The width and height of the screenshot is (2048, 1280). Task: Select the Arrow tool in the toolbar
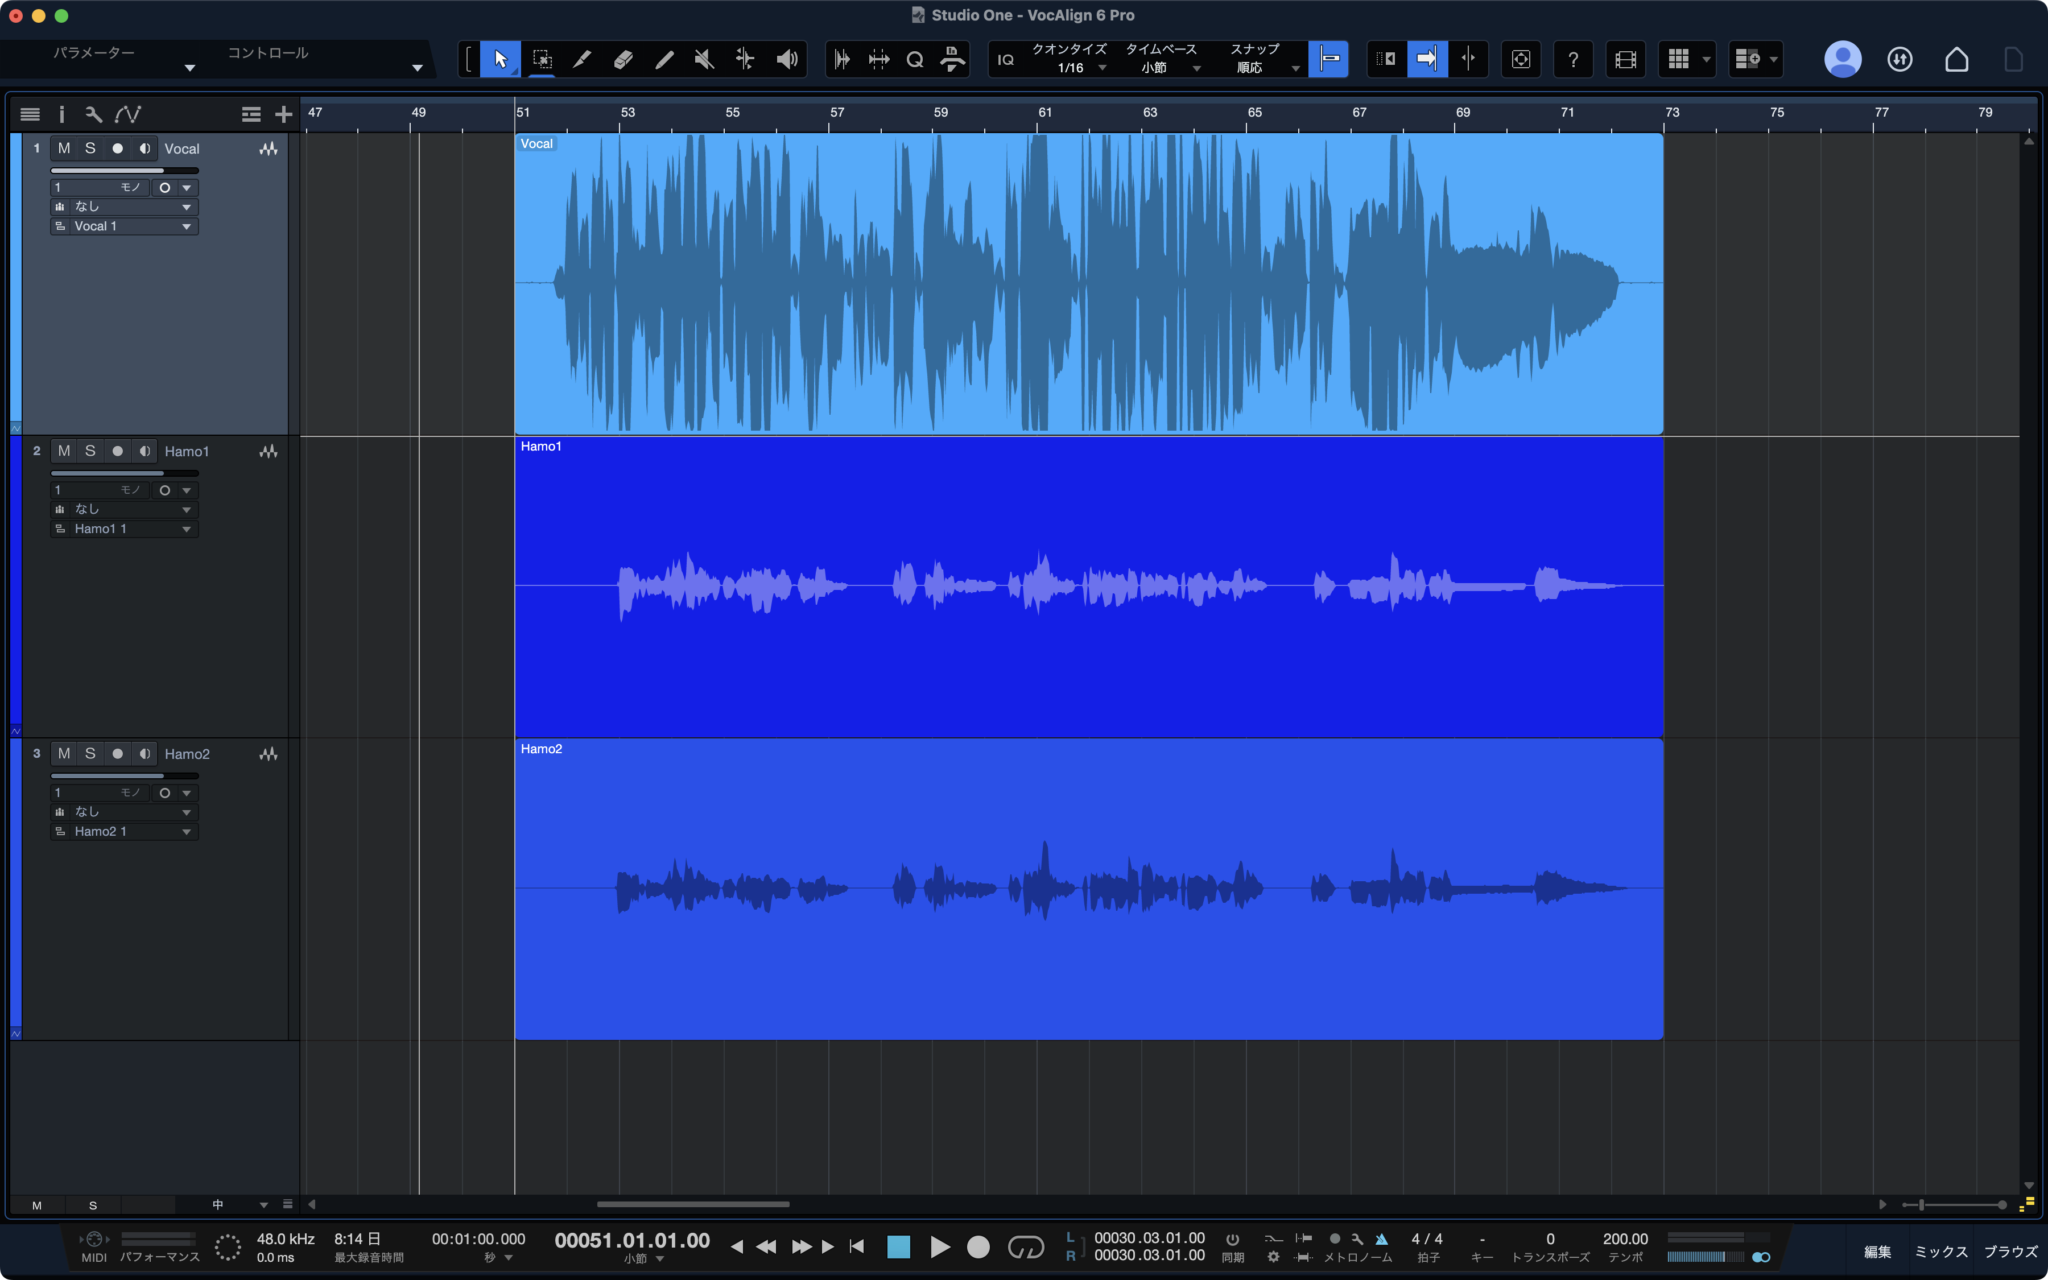500,58
